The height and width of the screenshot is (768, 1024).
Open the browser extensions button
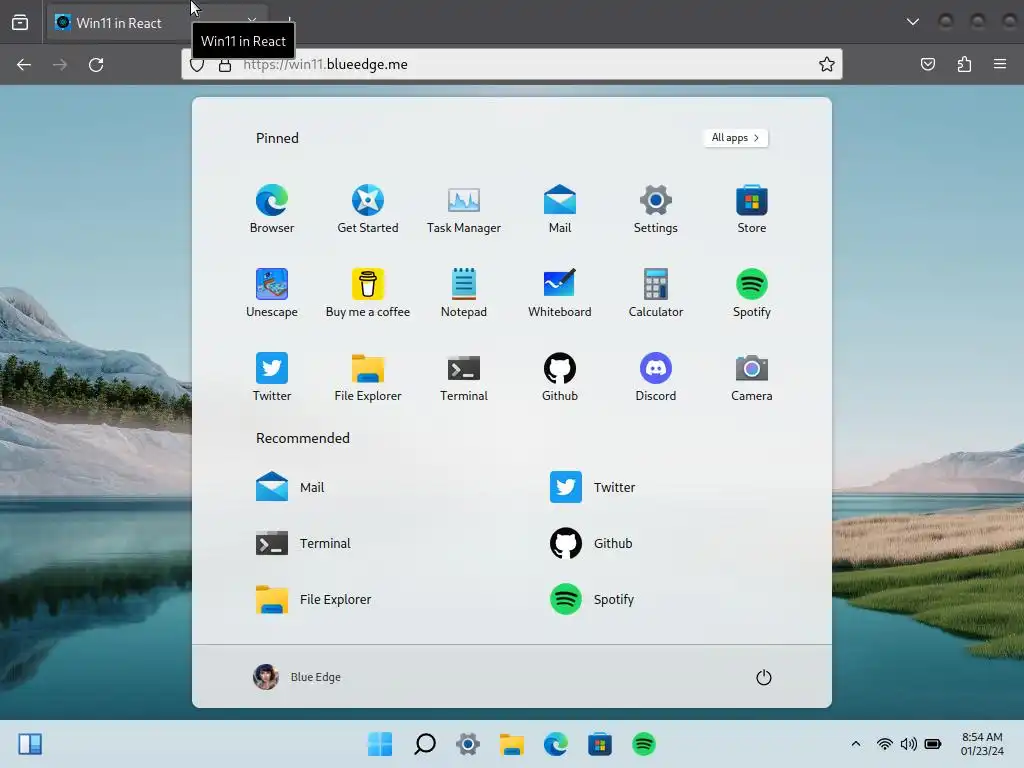click(x=964, y=64)
